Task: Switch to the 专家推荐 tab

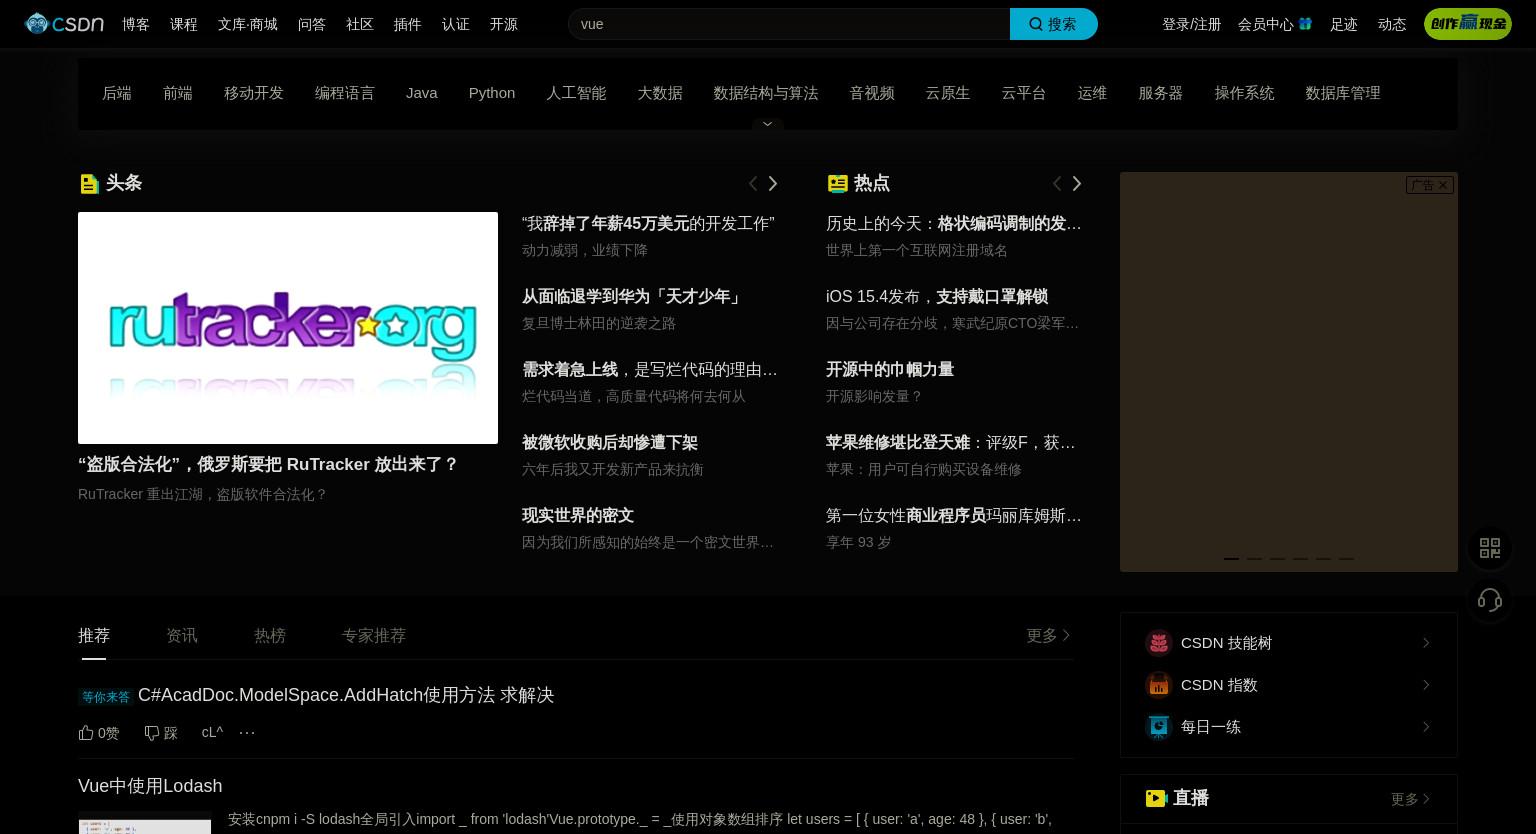Action: [x=374, y=635]
